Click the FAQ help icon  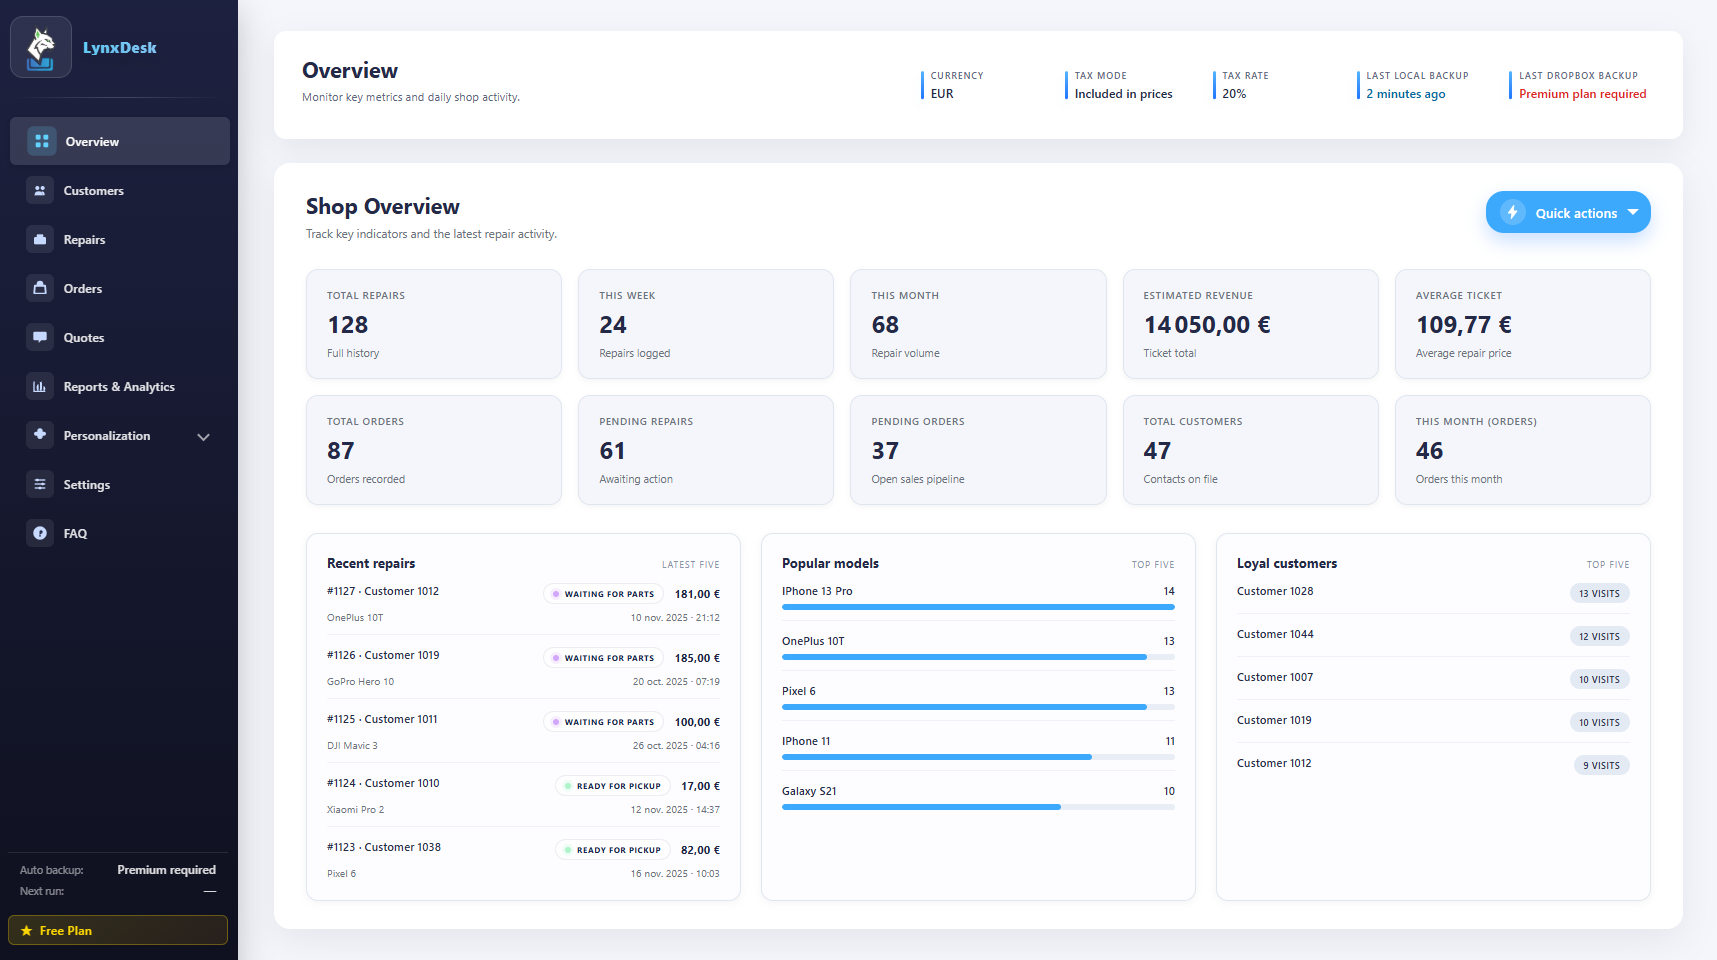[40, 533]
